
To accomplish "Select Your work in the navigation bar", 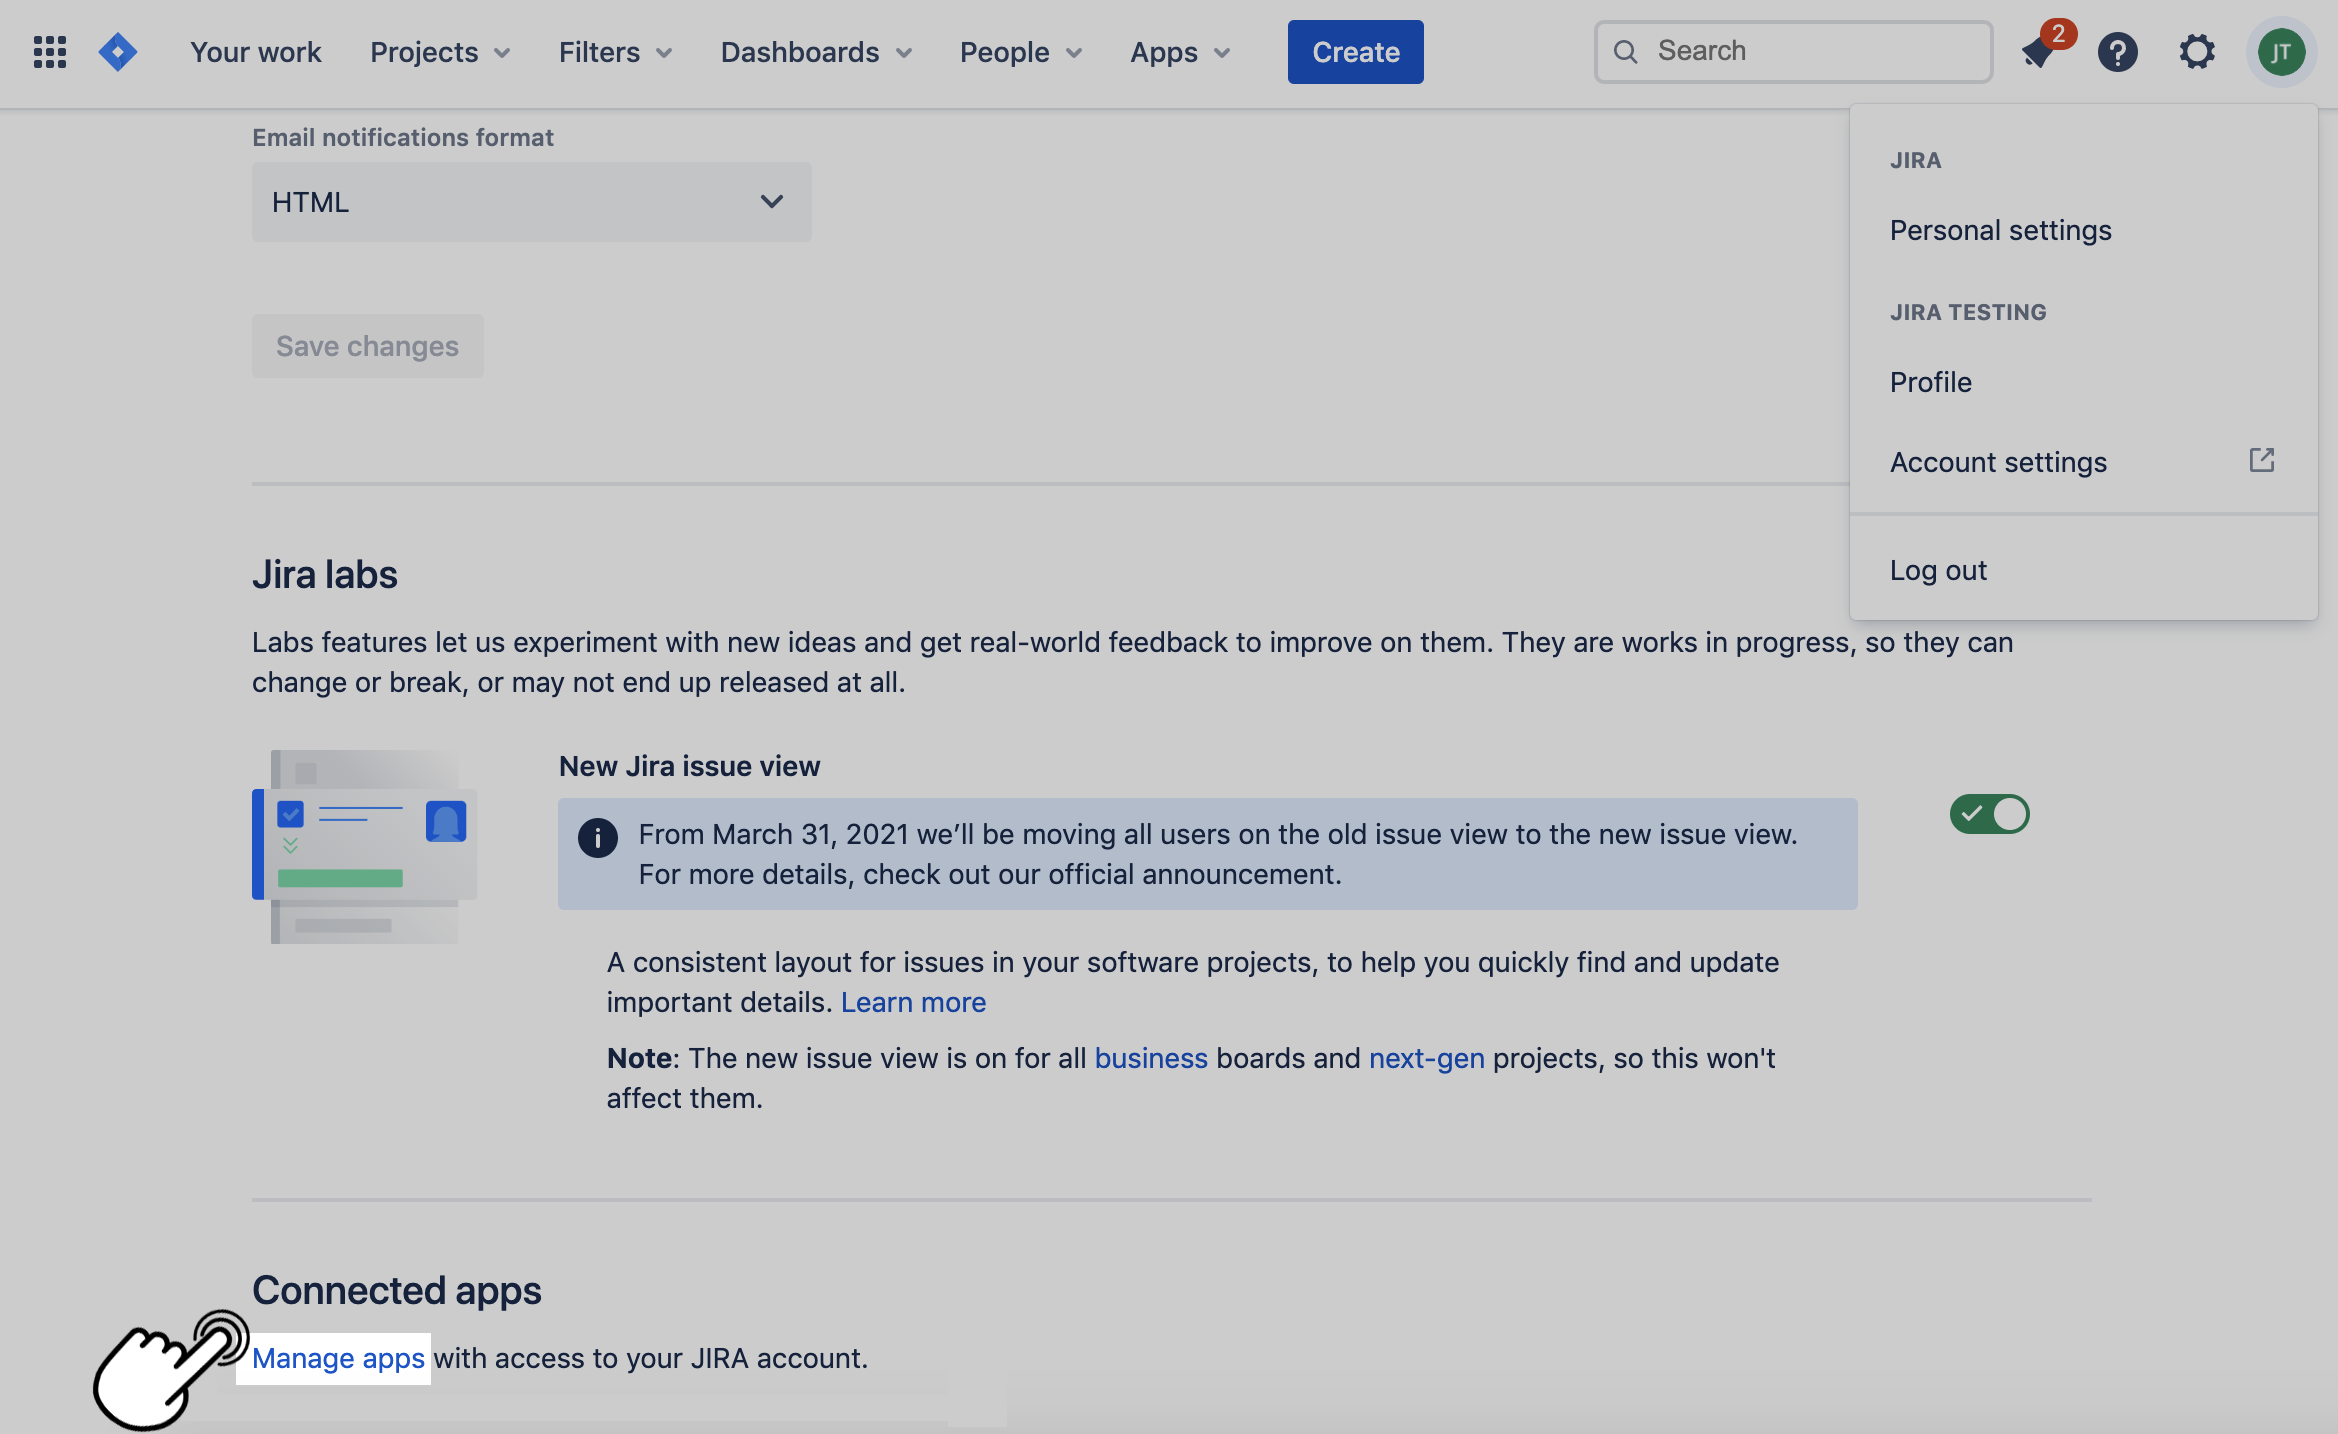I will tap(254, 52).
